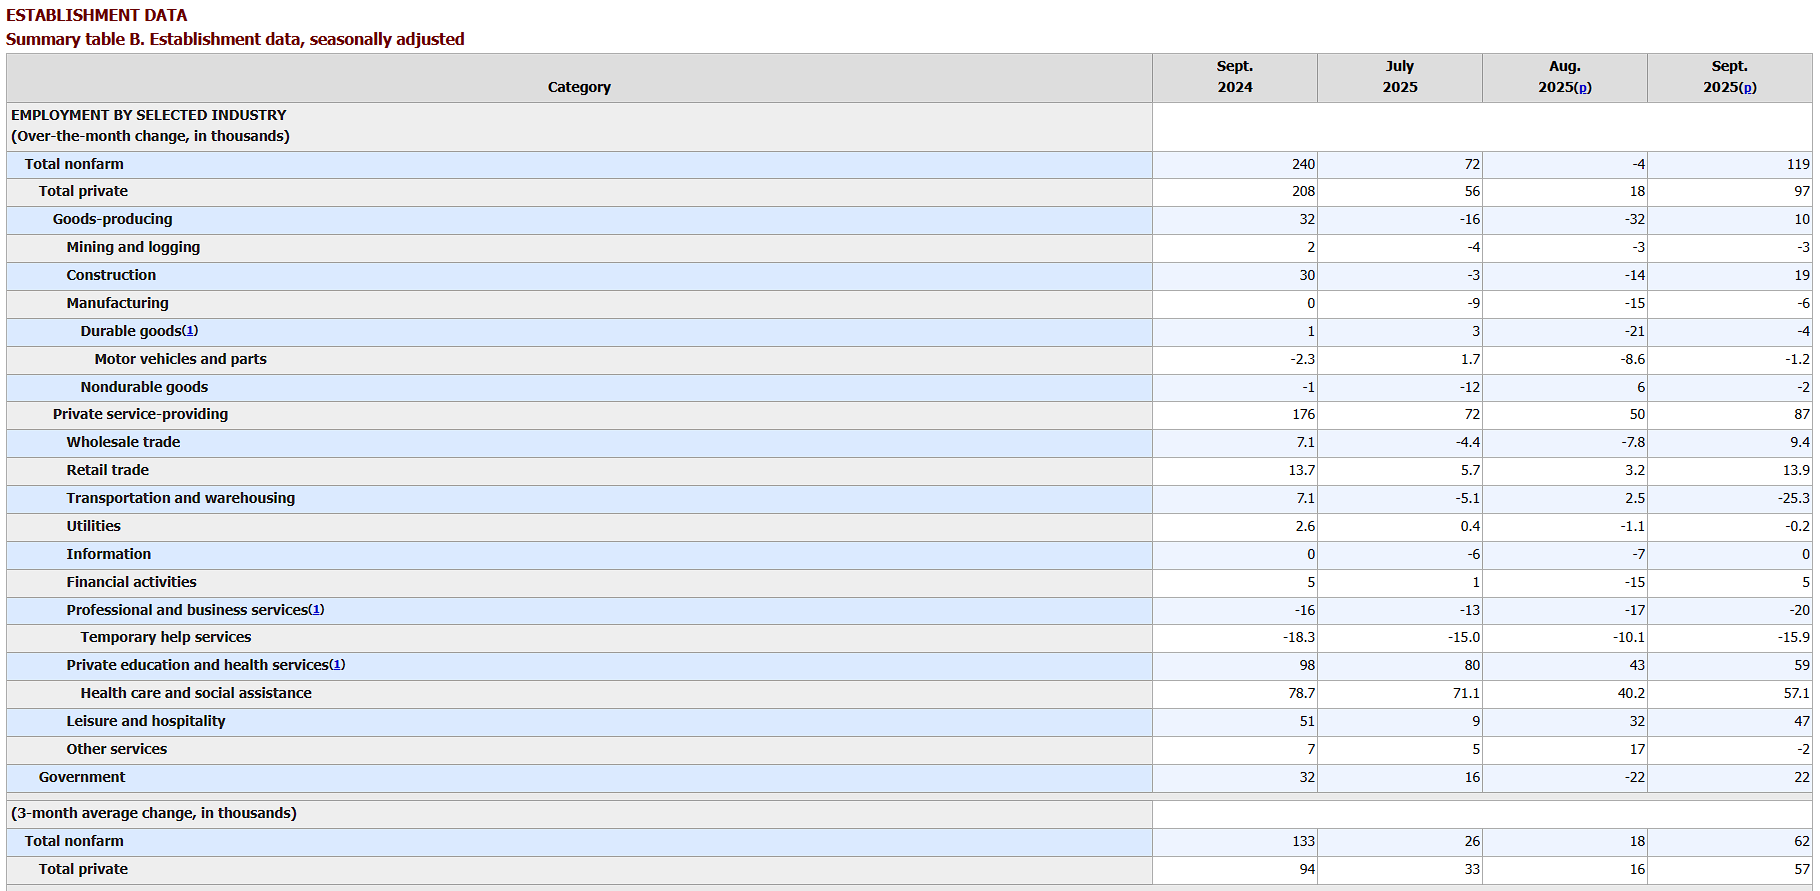The height and width of the screenshot is (891, 1820).
Task: Click the Temporary help services row label
Action: pos(165,637)
